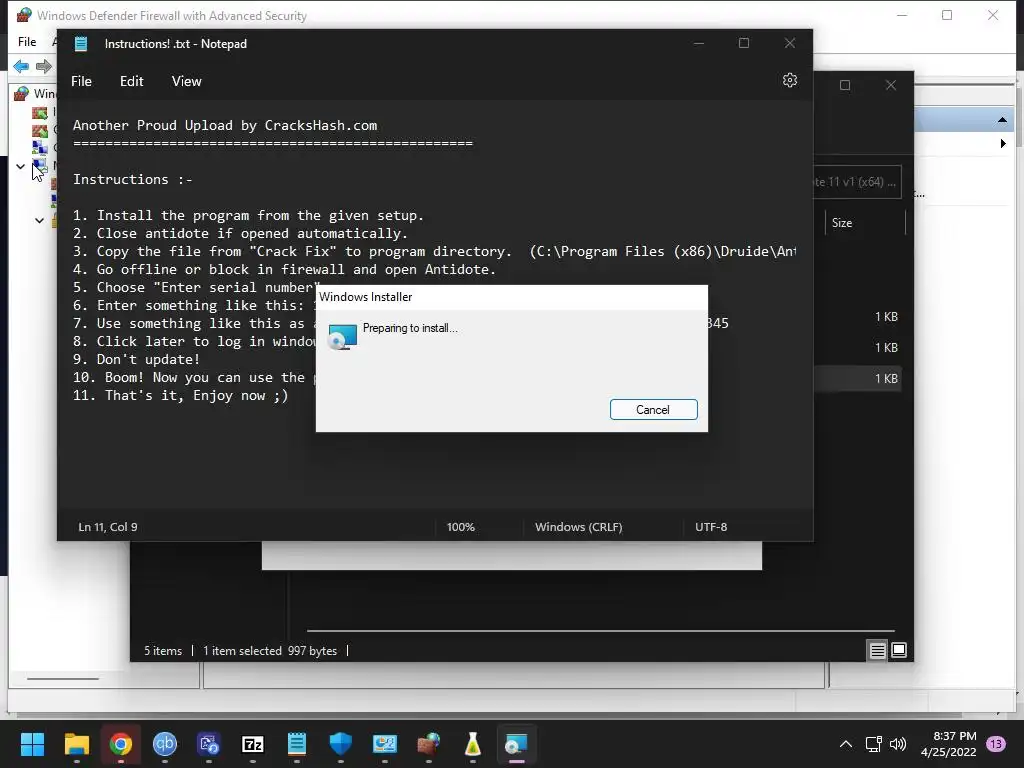Open the Notepad Edit menu
The image size is (1024, 768).
[x=131, y=81]
